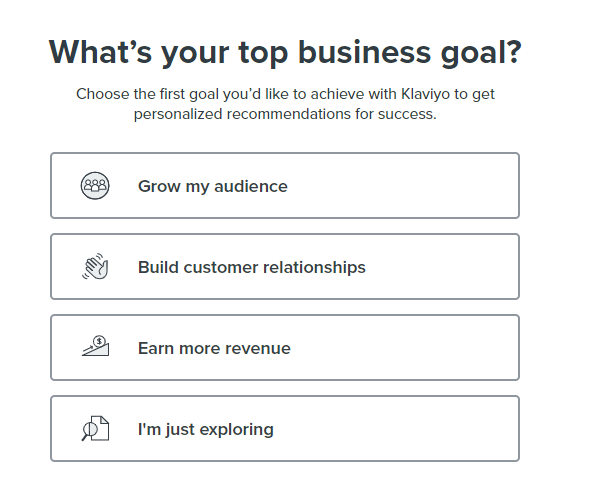Click the dollar coin atop revenue ramp
This screenshot has height=491, width=600.
click(x=99, y=341)
